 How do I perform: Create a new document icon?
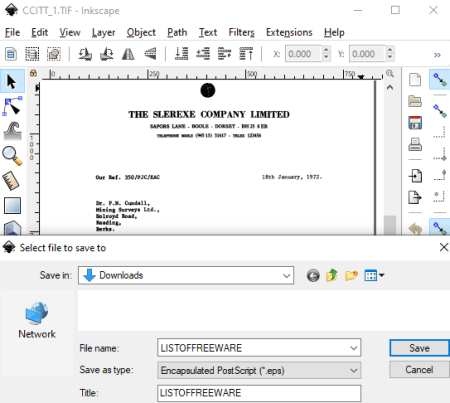(x=415, y=80)
